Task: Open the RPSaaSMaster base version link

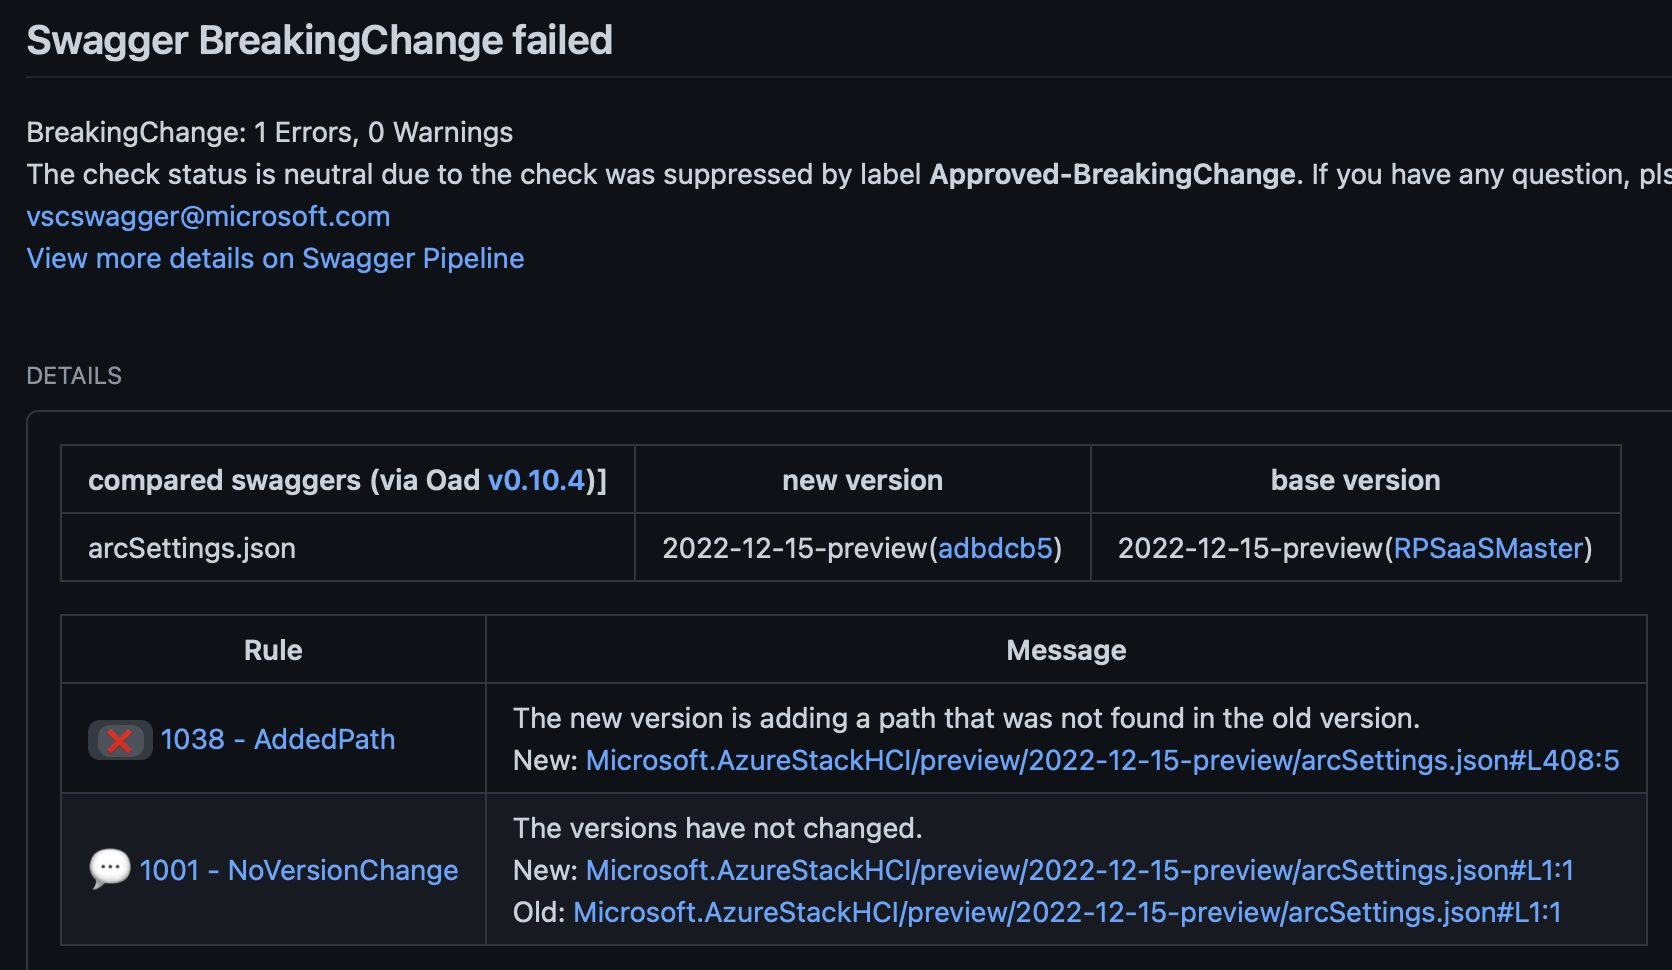Action: click(1488, 548)
